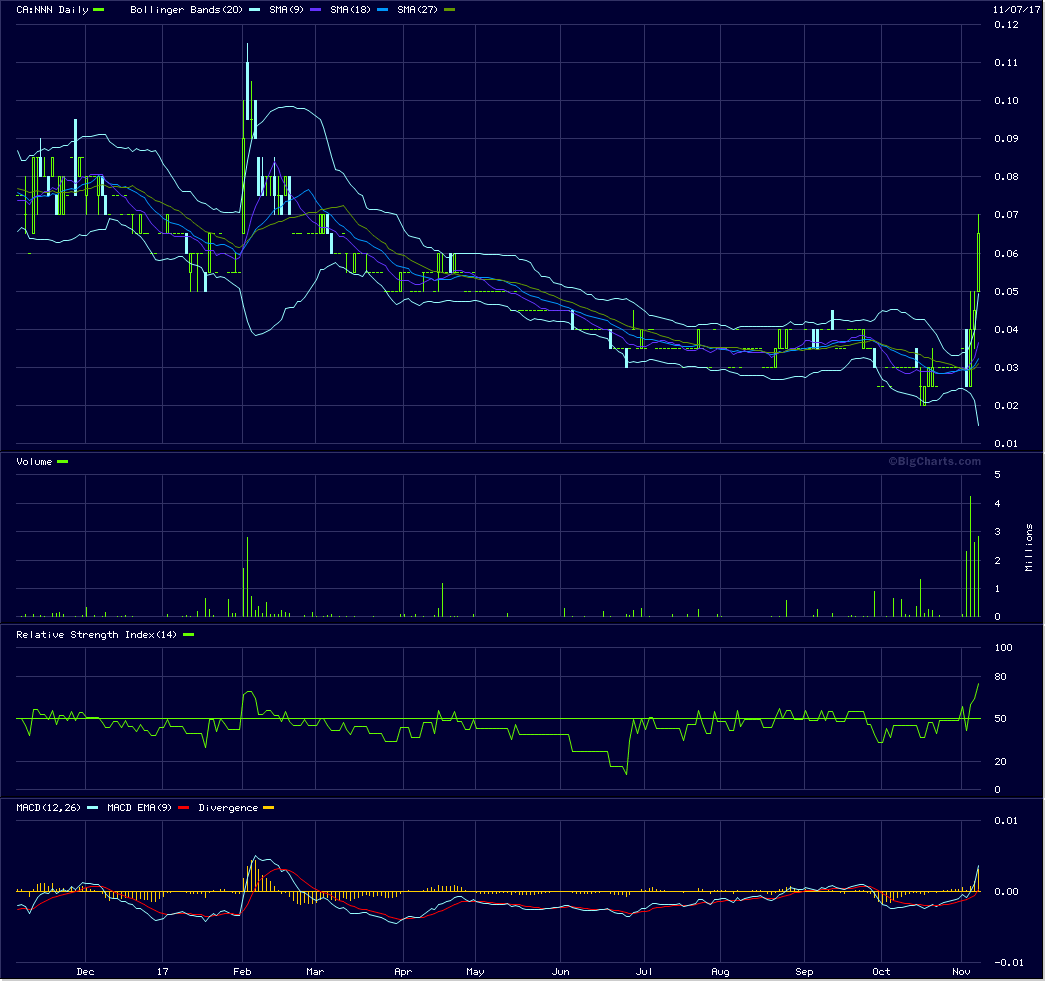Click the 0.12 price axis label
Image resolution: width=1045 pixels, height=981 pixels.
1006,25
